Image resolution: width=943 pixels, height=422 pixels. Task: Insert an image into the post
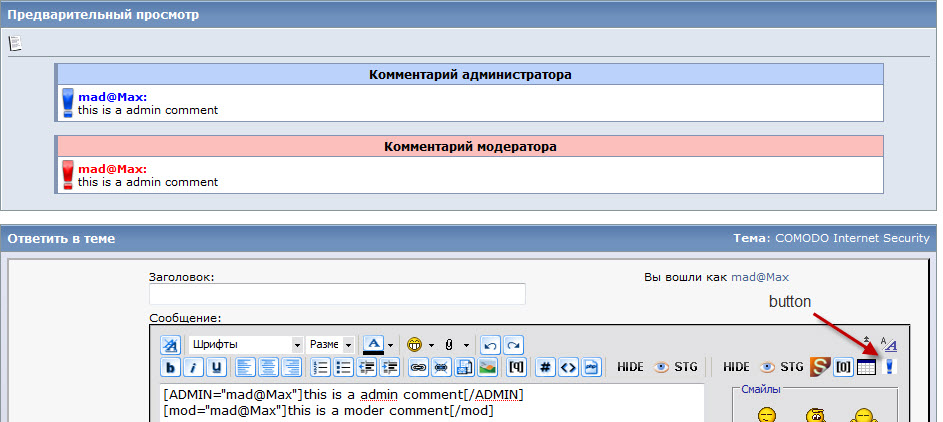487,367
